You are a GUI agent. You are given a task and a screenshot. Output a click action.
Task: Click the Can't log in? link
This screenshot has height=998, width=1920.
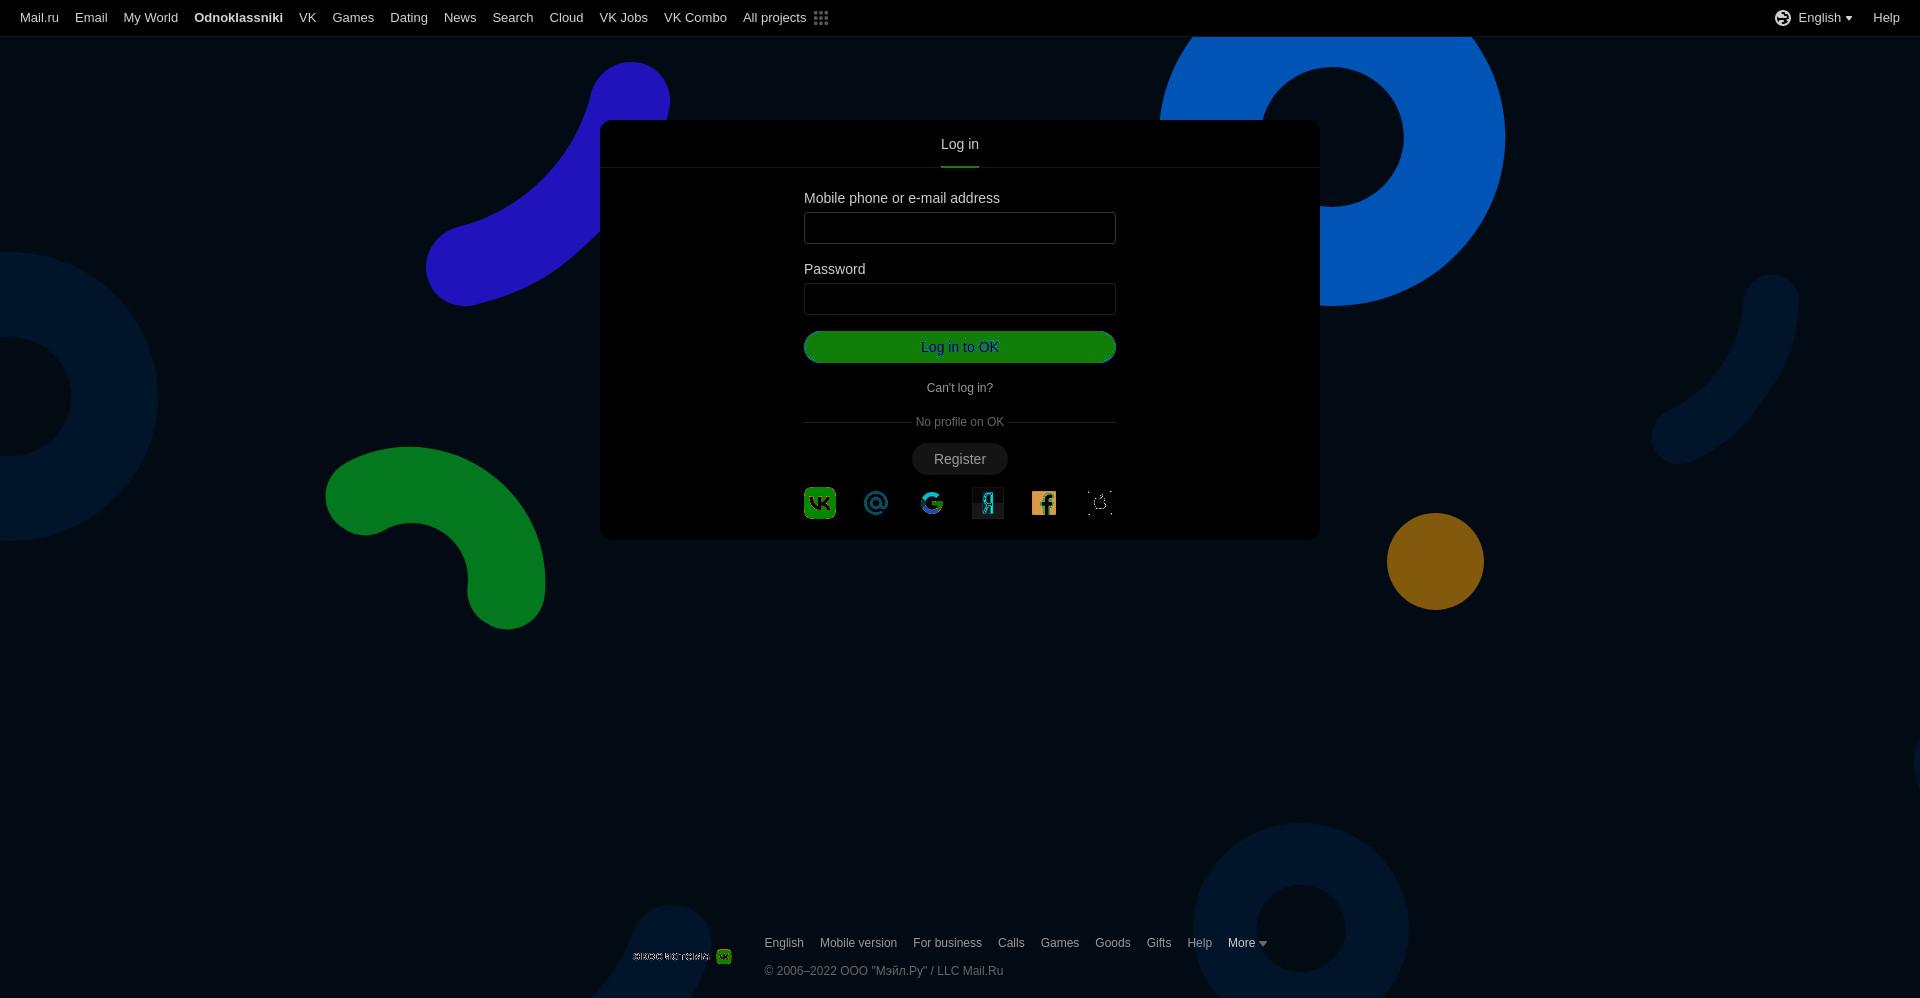coord(960,388)
